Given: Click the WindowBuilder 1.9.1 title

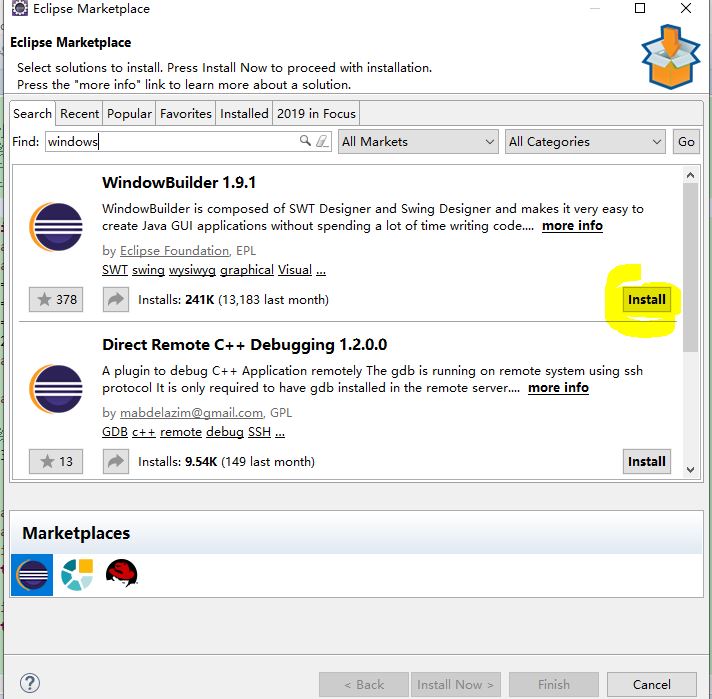Looking at the screenshot, I should click(x=179, y=183).
